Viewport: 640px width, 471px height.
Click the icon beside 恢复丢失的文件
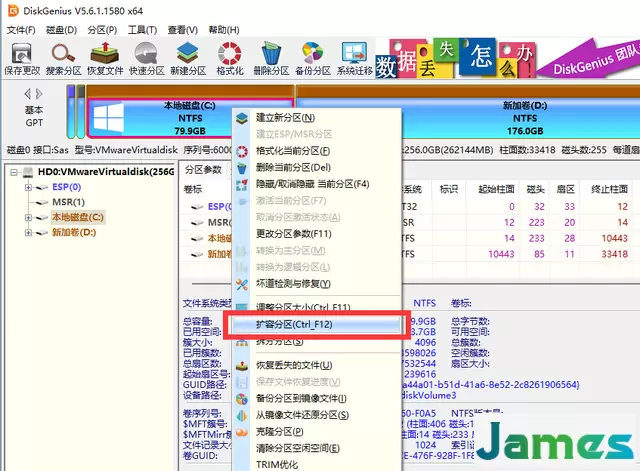242,366
